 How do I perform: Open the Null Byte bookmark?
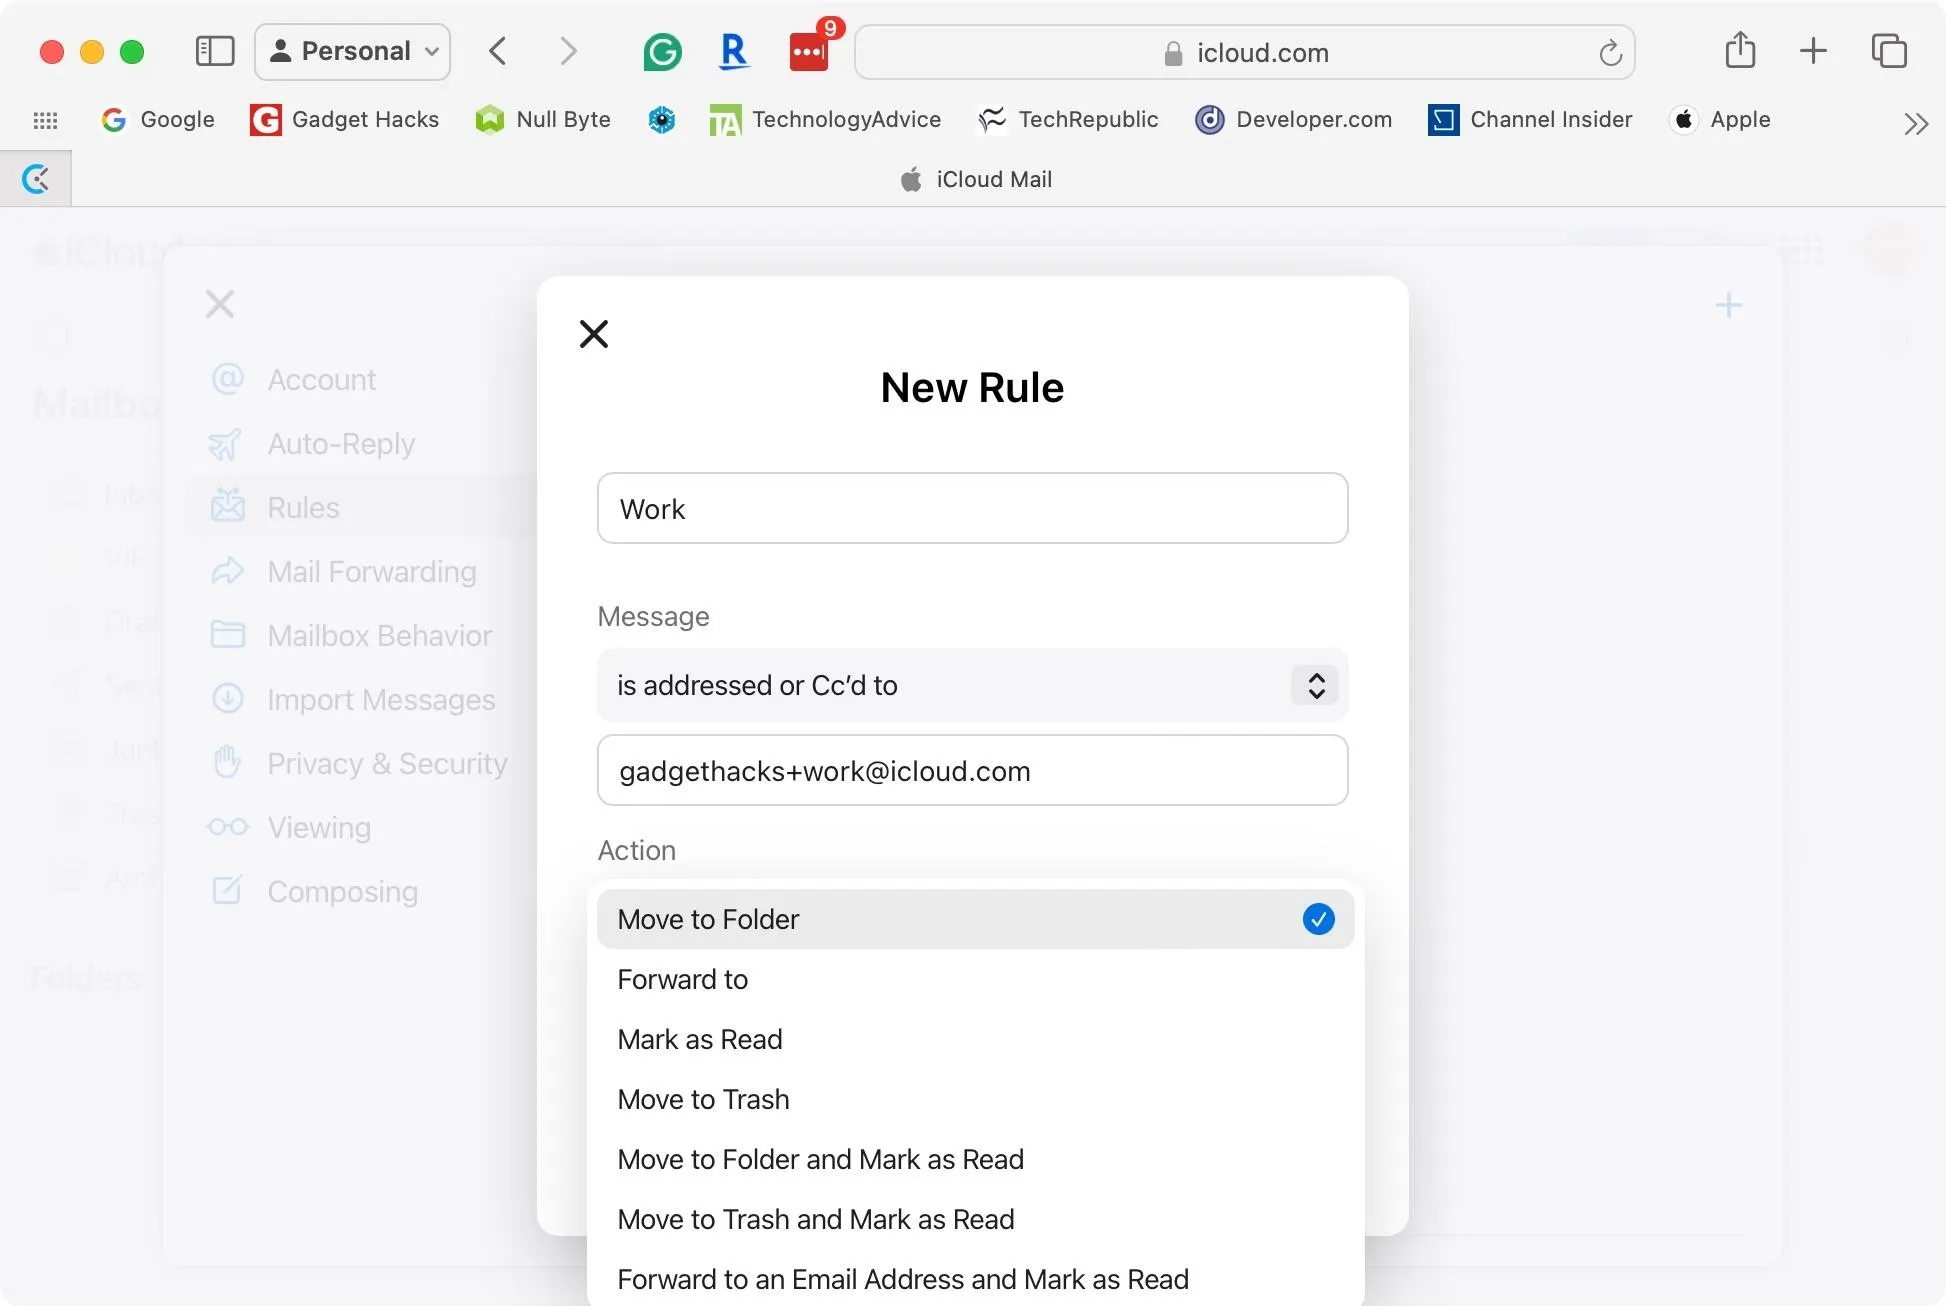click(543, 120)
